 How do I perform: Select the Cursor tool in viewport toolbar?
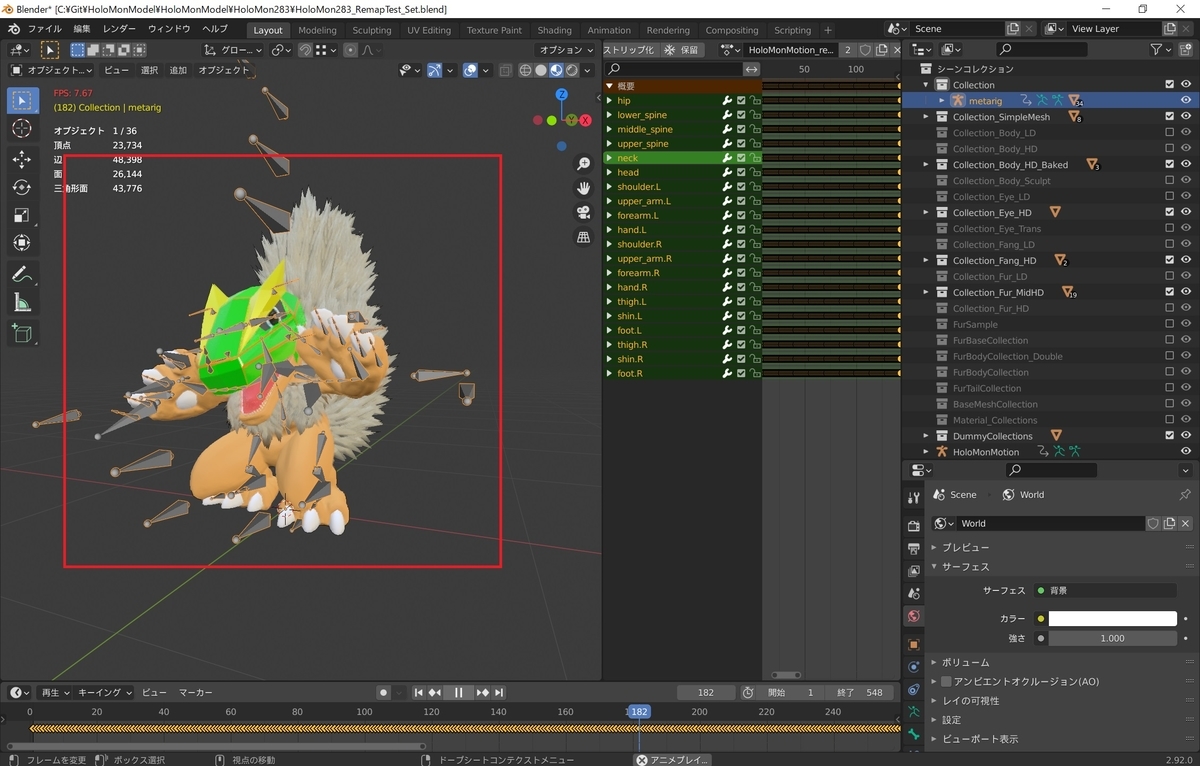[22, 129]
